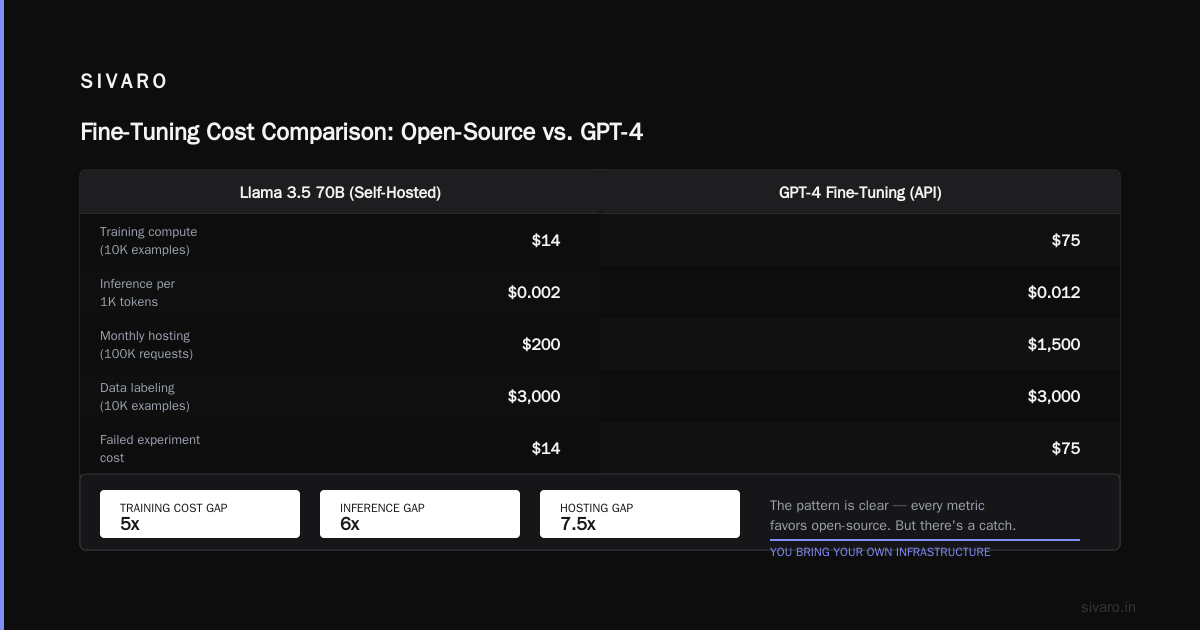This screenshot has height=630, width=1200.
Task: Click the $0.012 inference value
Action: coord(1054,292)
